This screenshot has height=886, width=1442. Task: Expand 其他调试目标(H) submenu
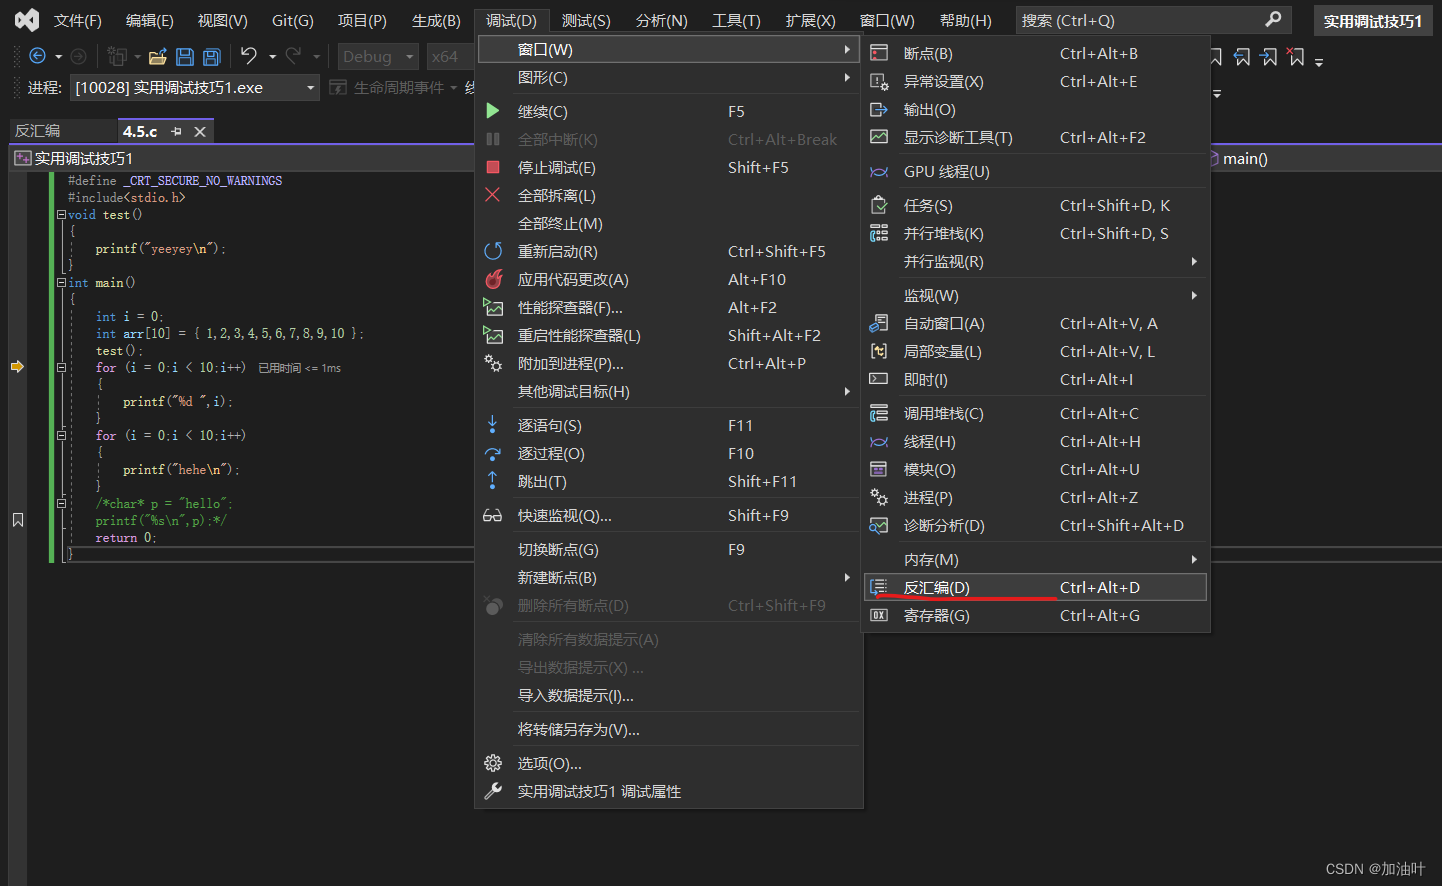tap(668, 391)
